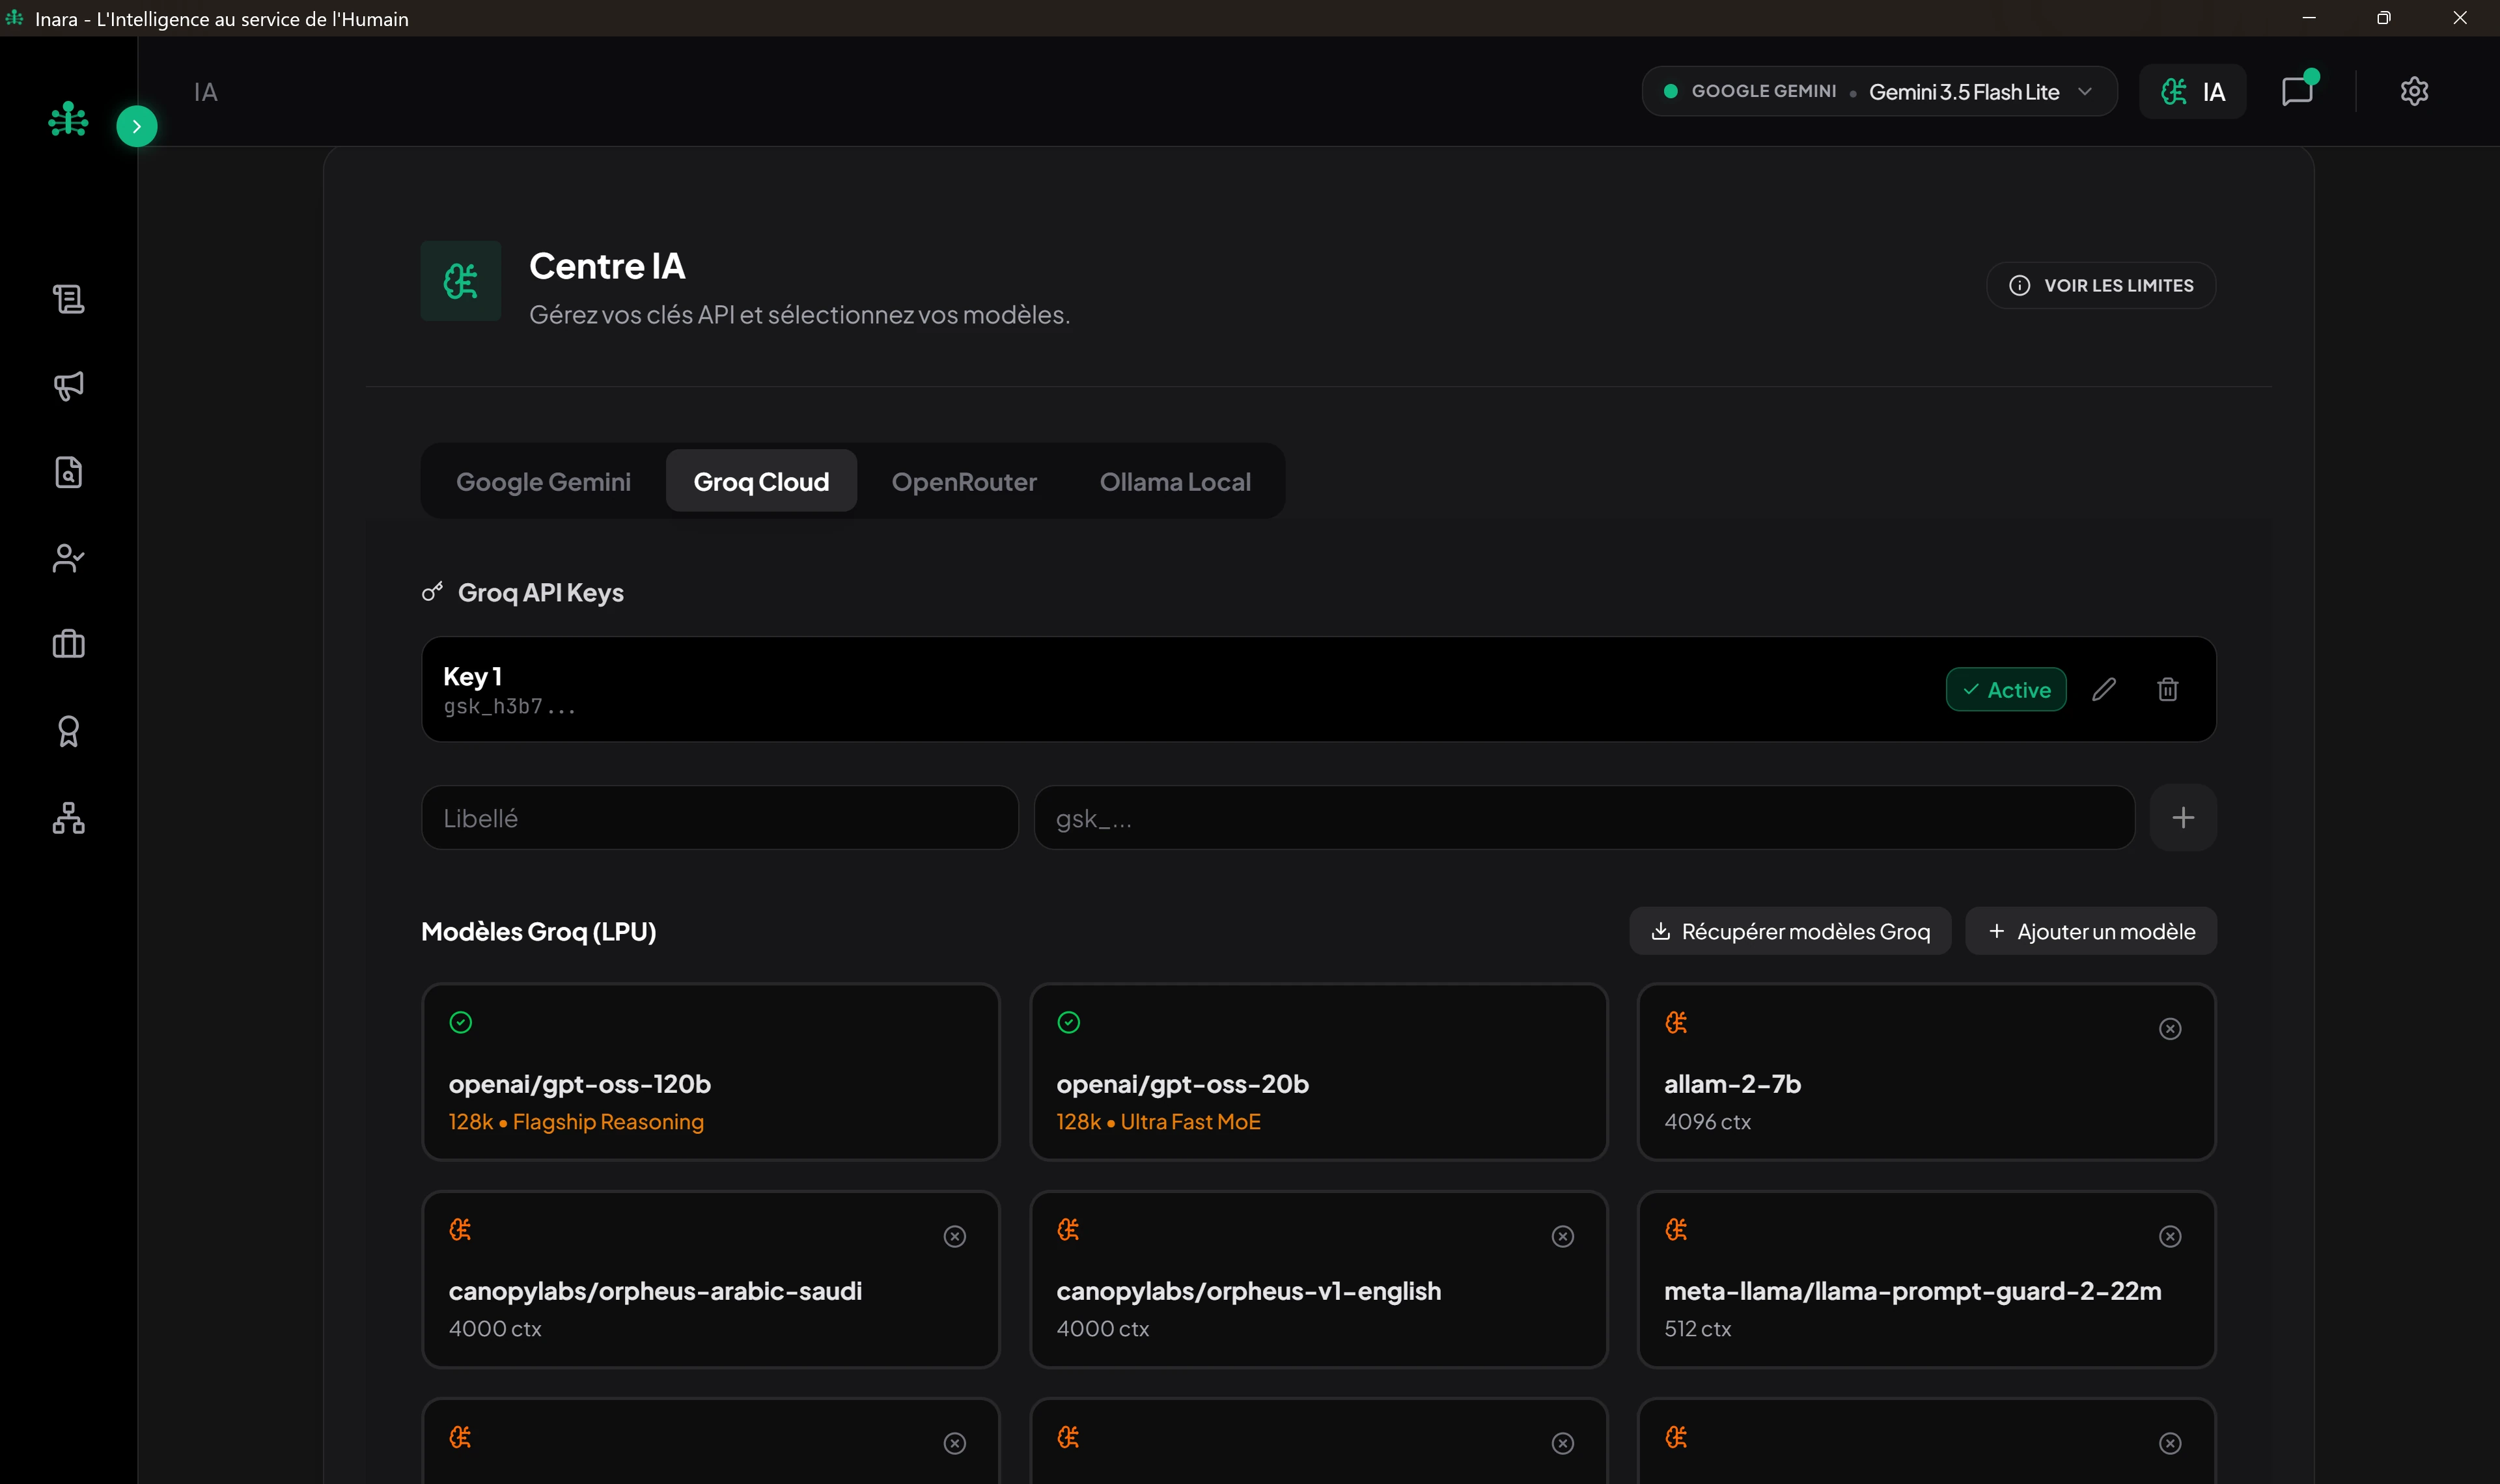
Task: Click the Inara logo in the sidebar
Action: pos(68,119)
